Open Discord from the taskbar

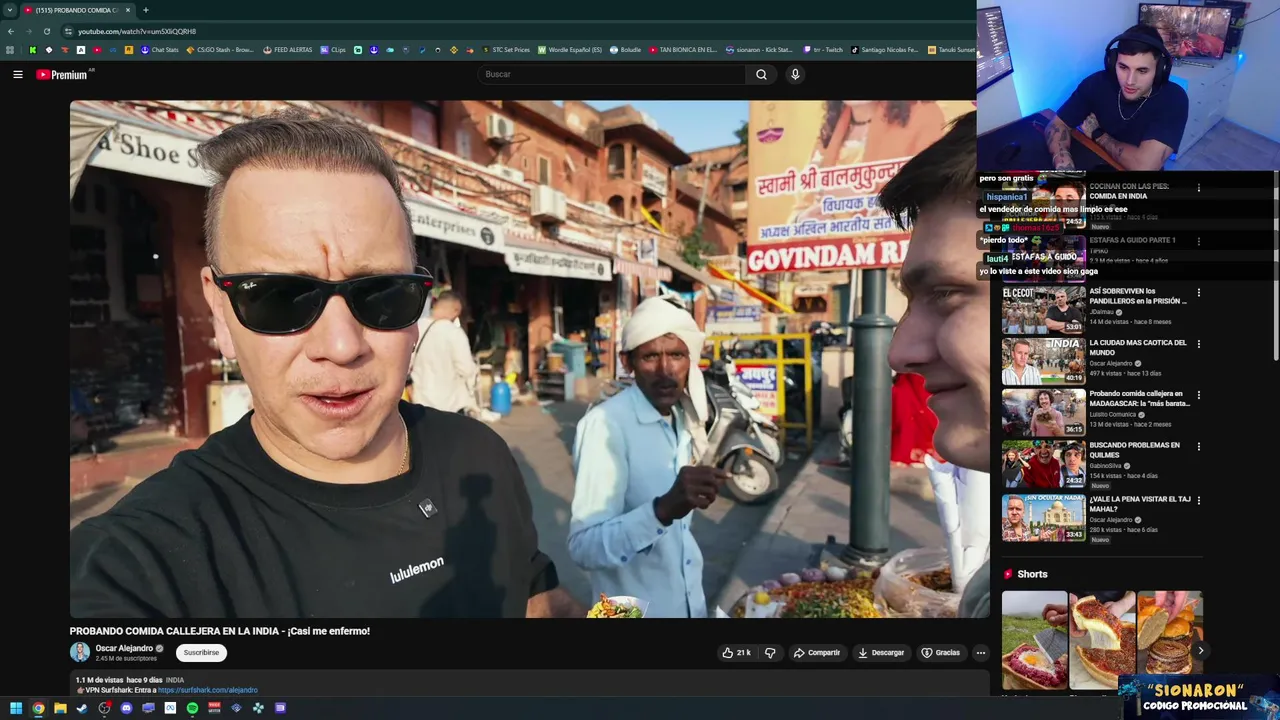126,708
